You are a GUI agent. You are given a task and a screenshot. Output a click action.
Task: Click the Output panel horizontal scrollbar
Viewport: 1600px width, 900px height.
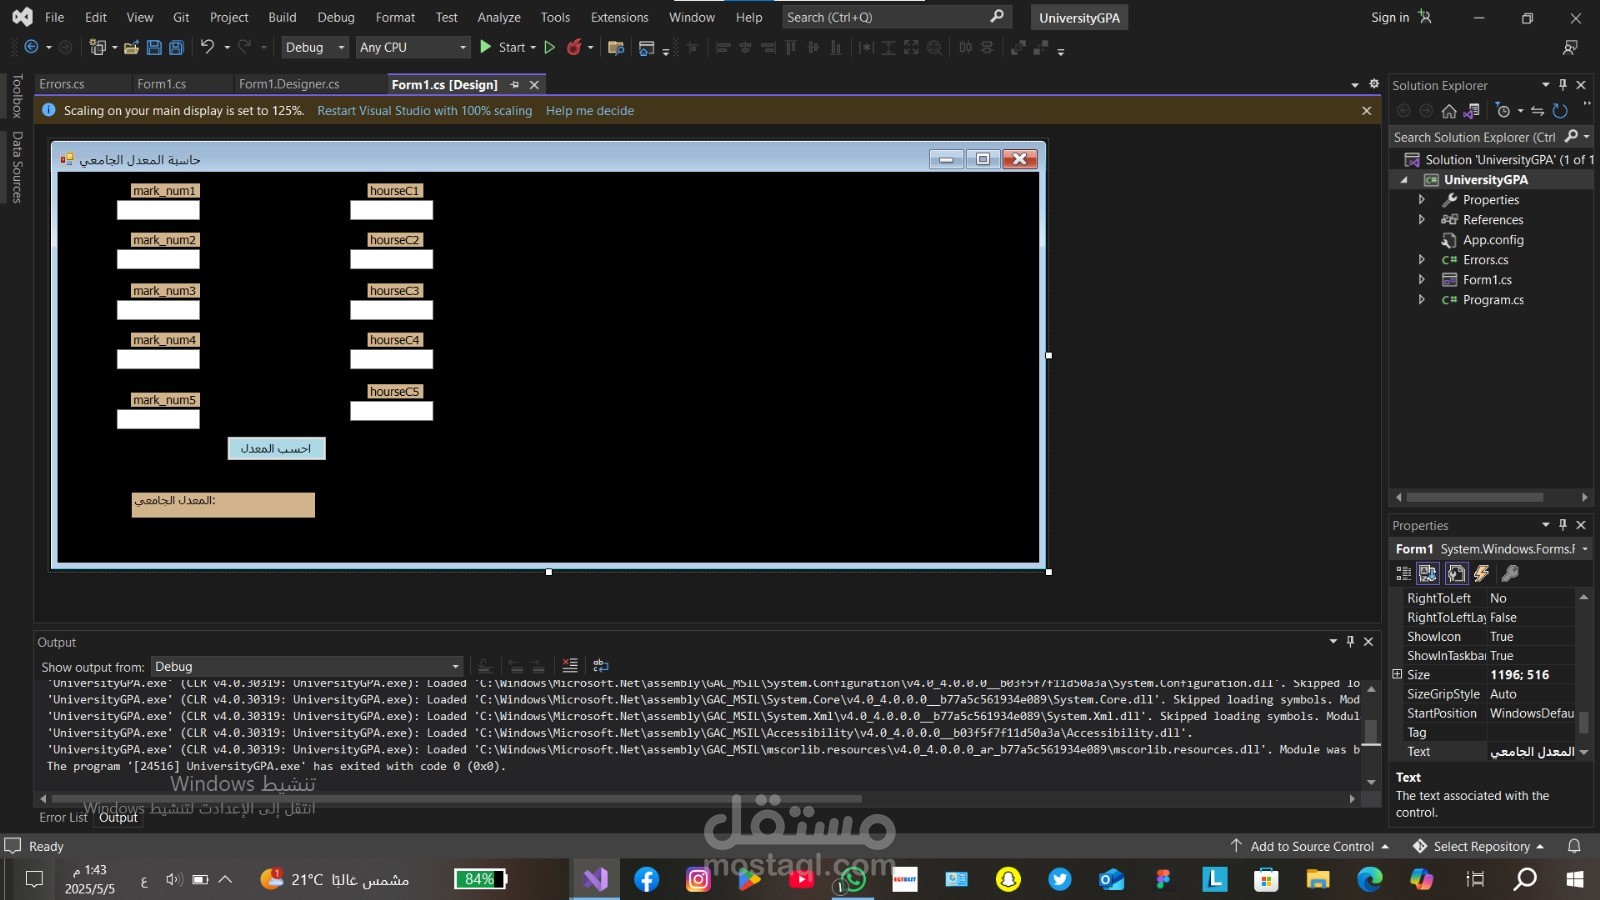(456, 799)
